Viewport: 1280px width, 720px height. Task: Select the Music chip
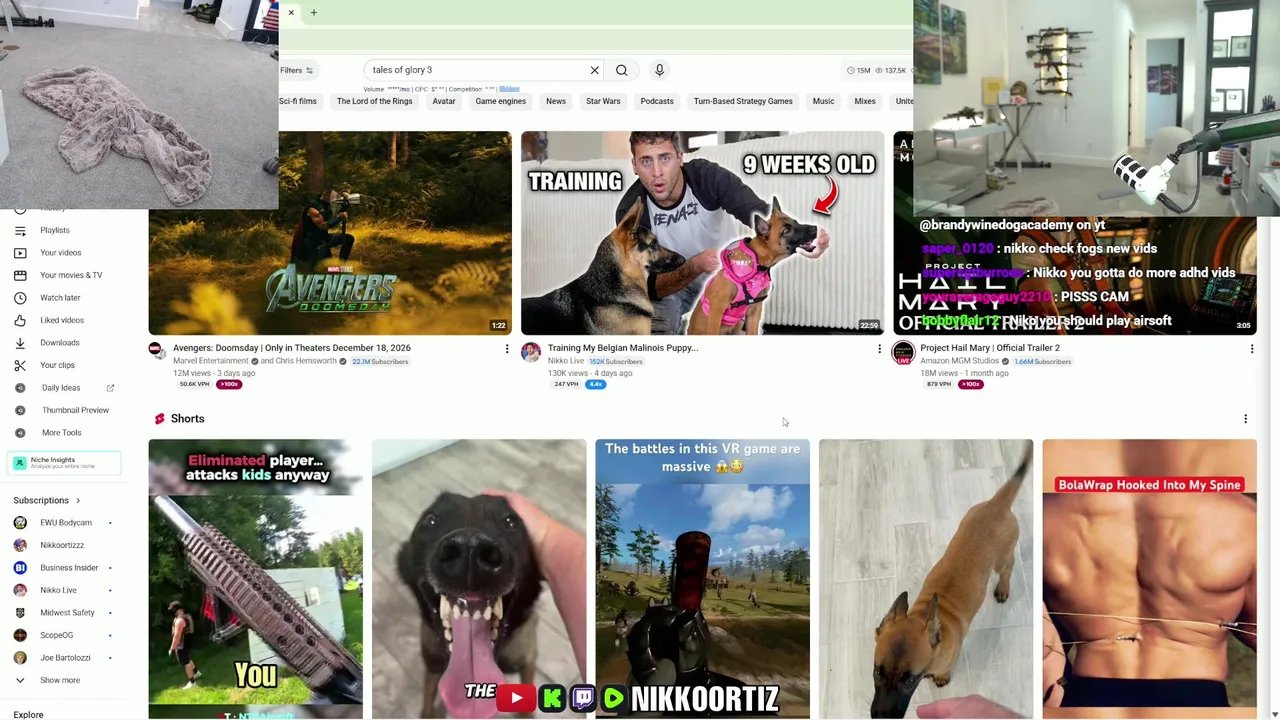pos(823,101)
